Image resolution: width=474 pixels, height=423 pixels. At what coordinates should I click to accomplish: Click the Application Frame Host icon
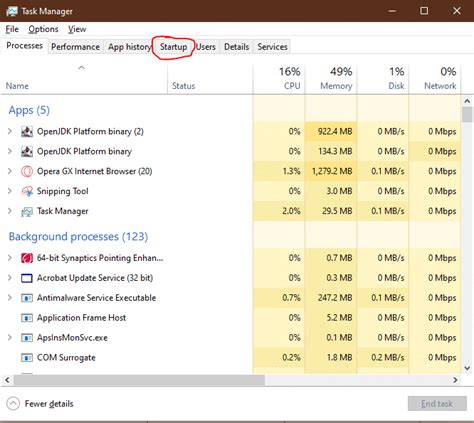tap(27, 318)
